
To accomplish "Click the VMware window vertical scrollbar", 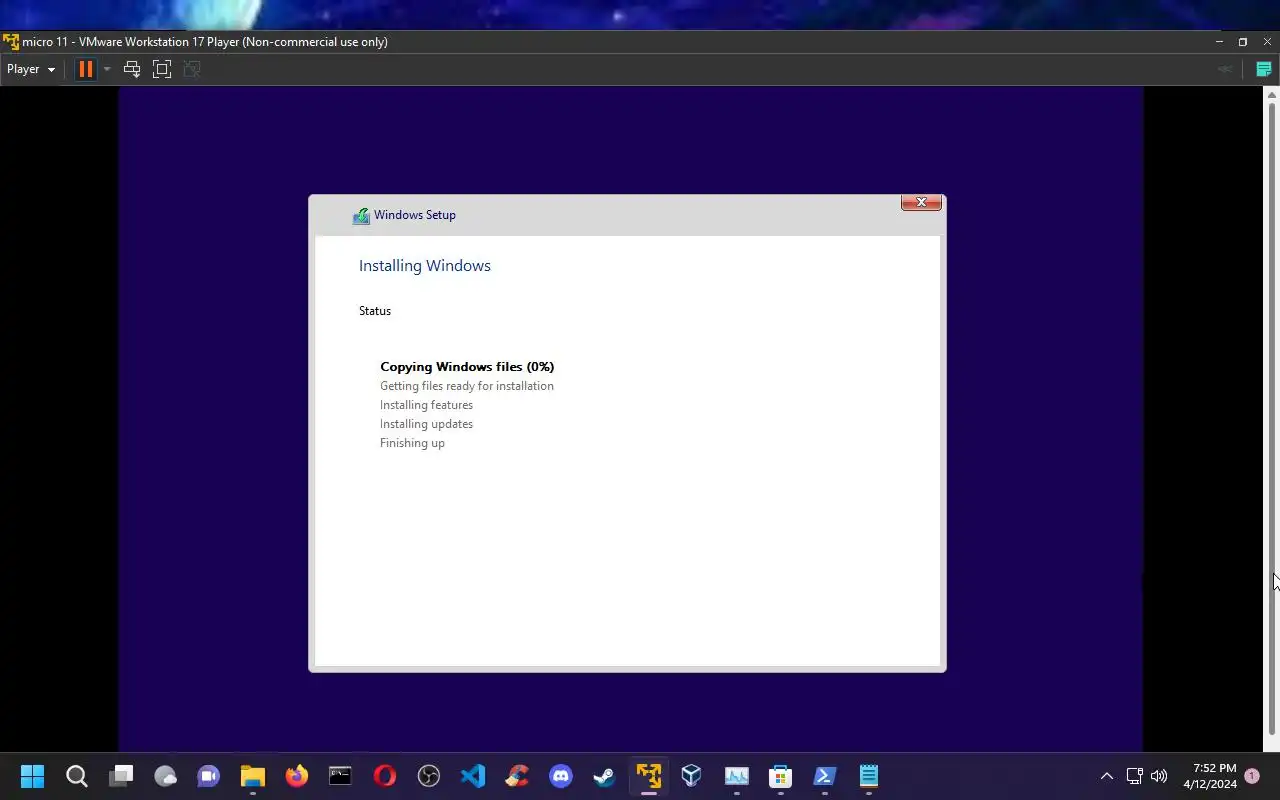I will (x=1272, y=418).
